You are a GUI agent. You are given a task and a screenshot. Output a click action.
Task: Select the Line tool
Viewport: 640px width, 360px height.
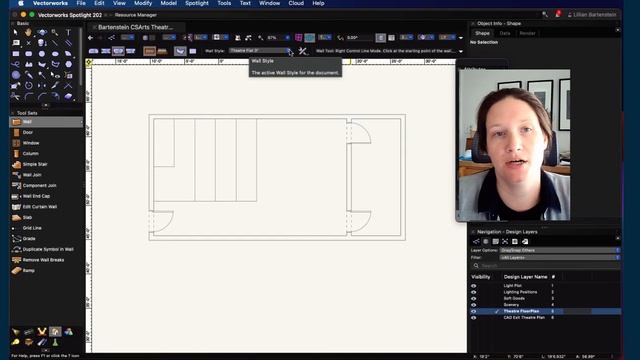(55, 43)
